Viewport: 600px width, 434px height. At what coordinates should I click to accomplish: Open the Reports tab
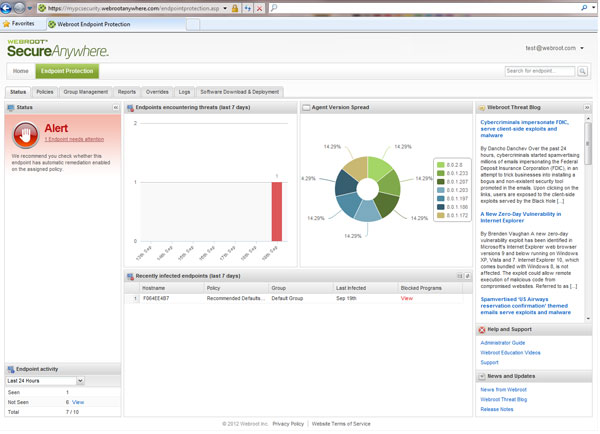[x=127, y=92]
